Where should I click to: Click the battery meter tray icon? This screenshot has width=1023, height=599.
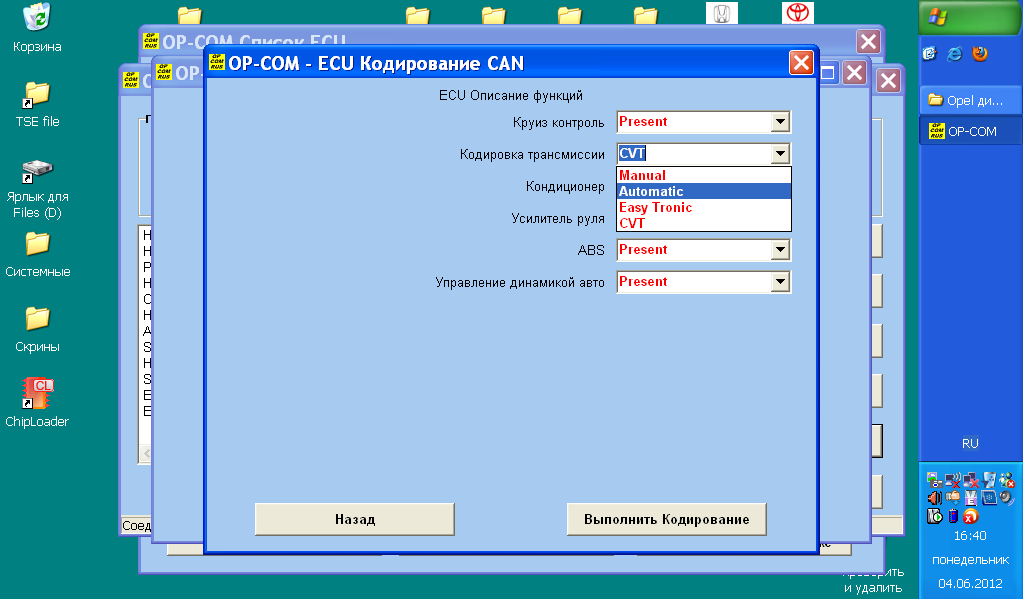pyautogui.click(x=953, y=516)
